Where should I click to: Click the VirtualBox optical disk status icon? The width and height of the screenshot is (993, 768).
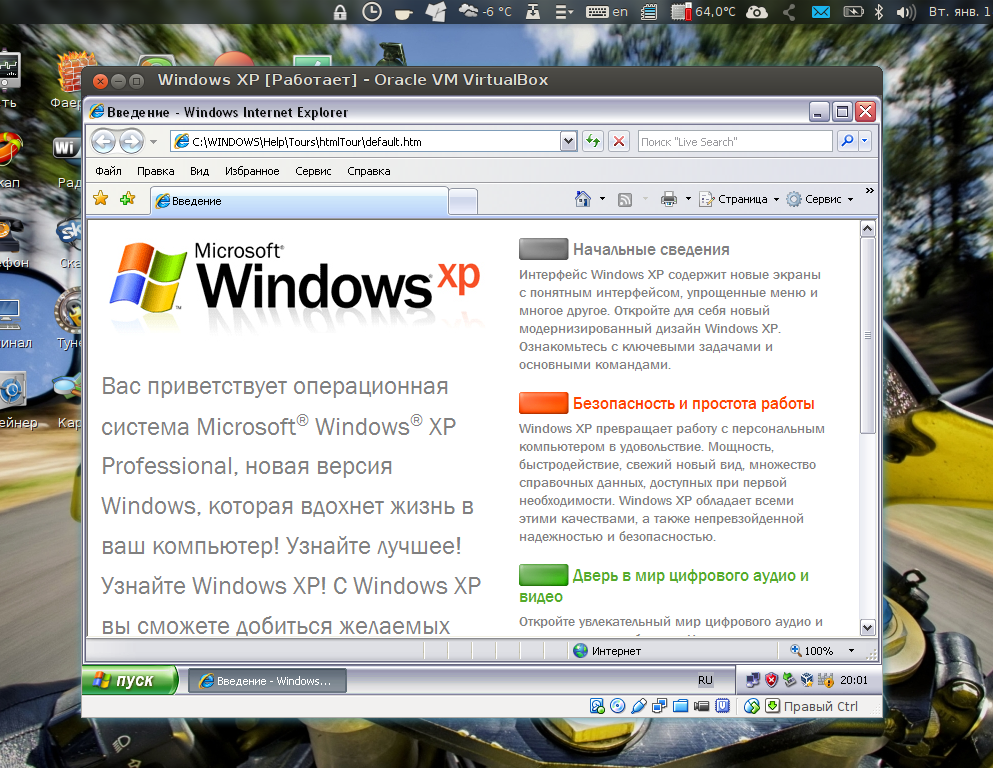[618, 706]
